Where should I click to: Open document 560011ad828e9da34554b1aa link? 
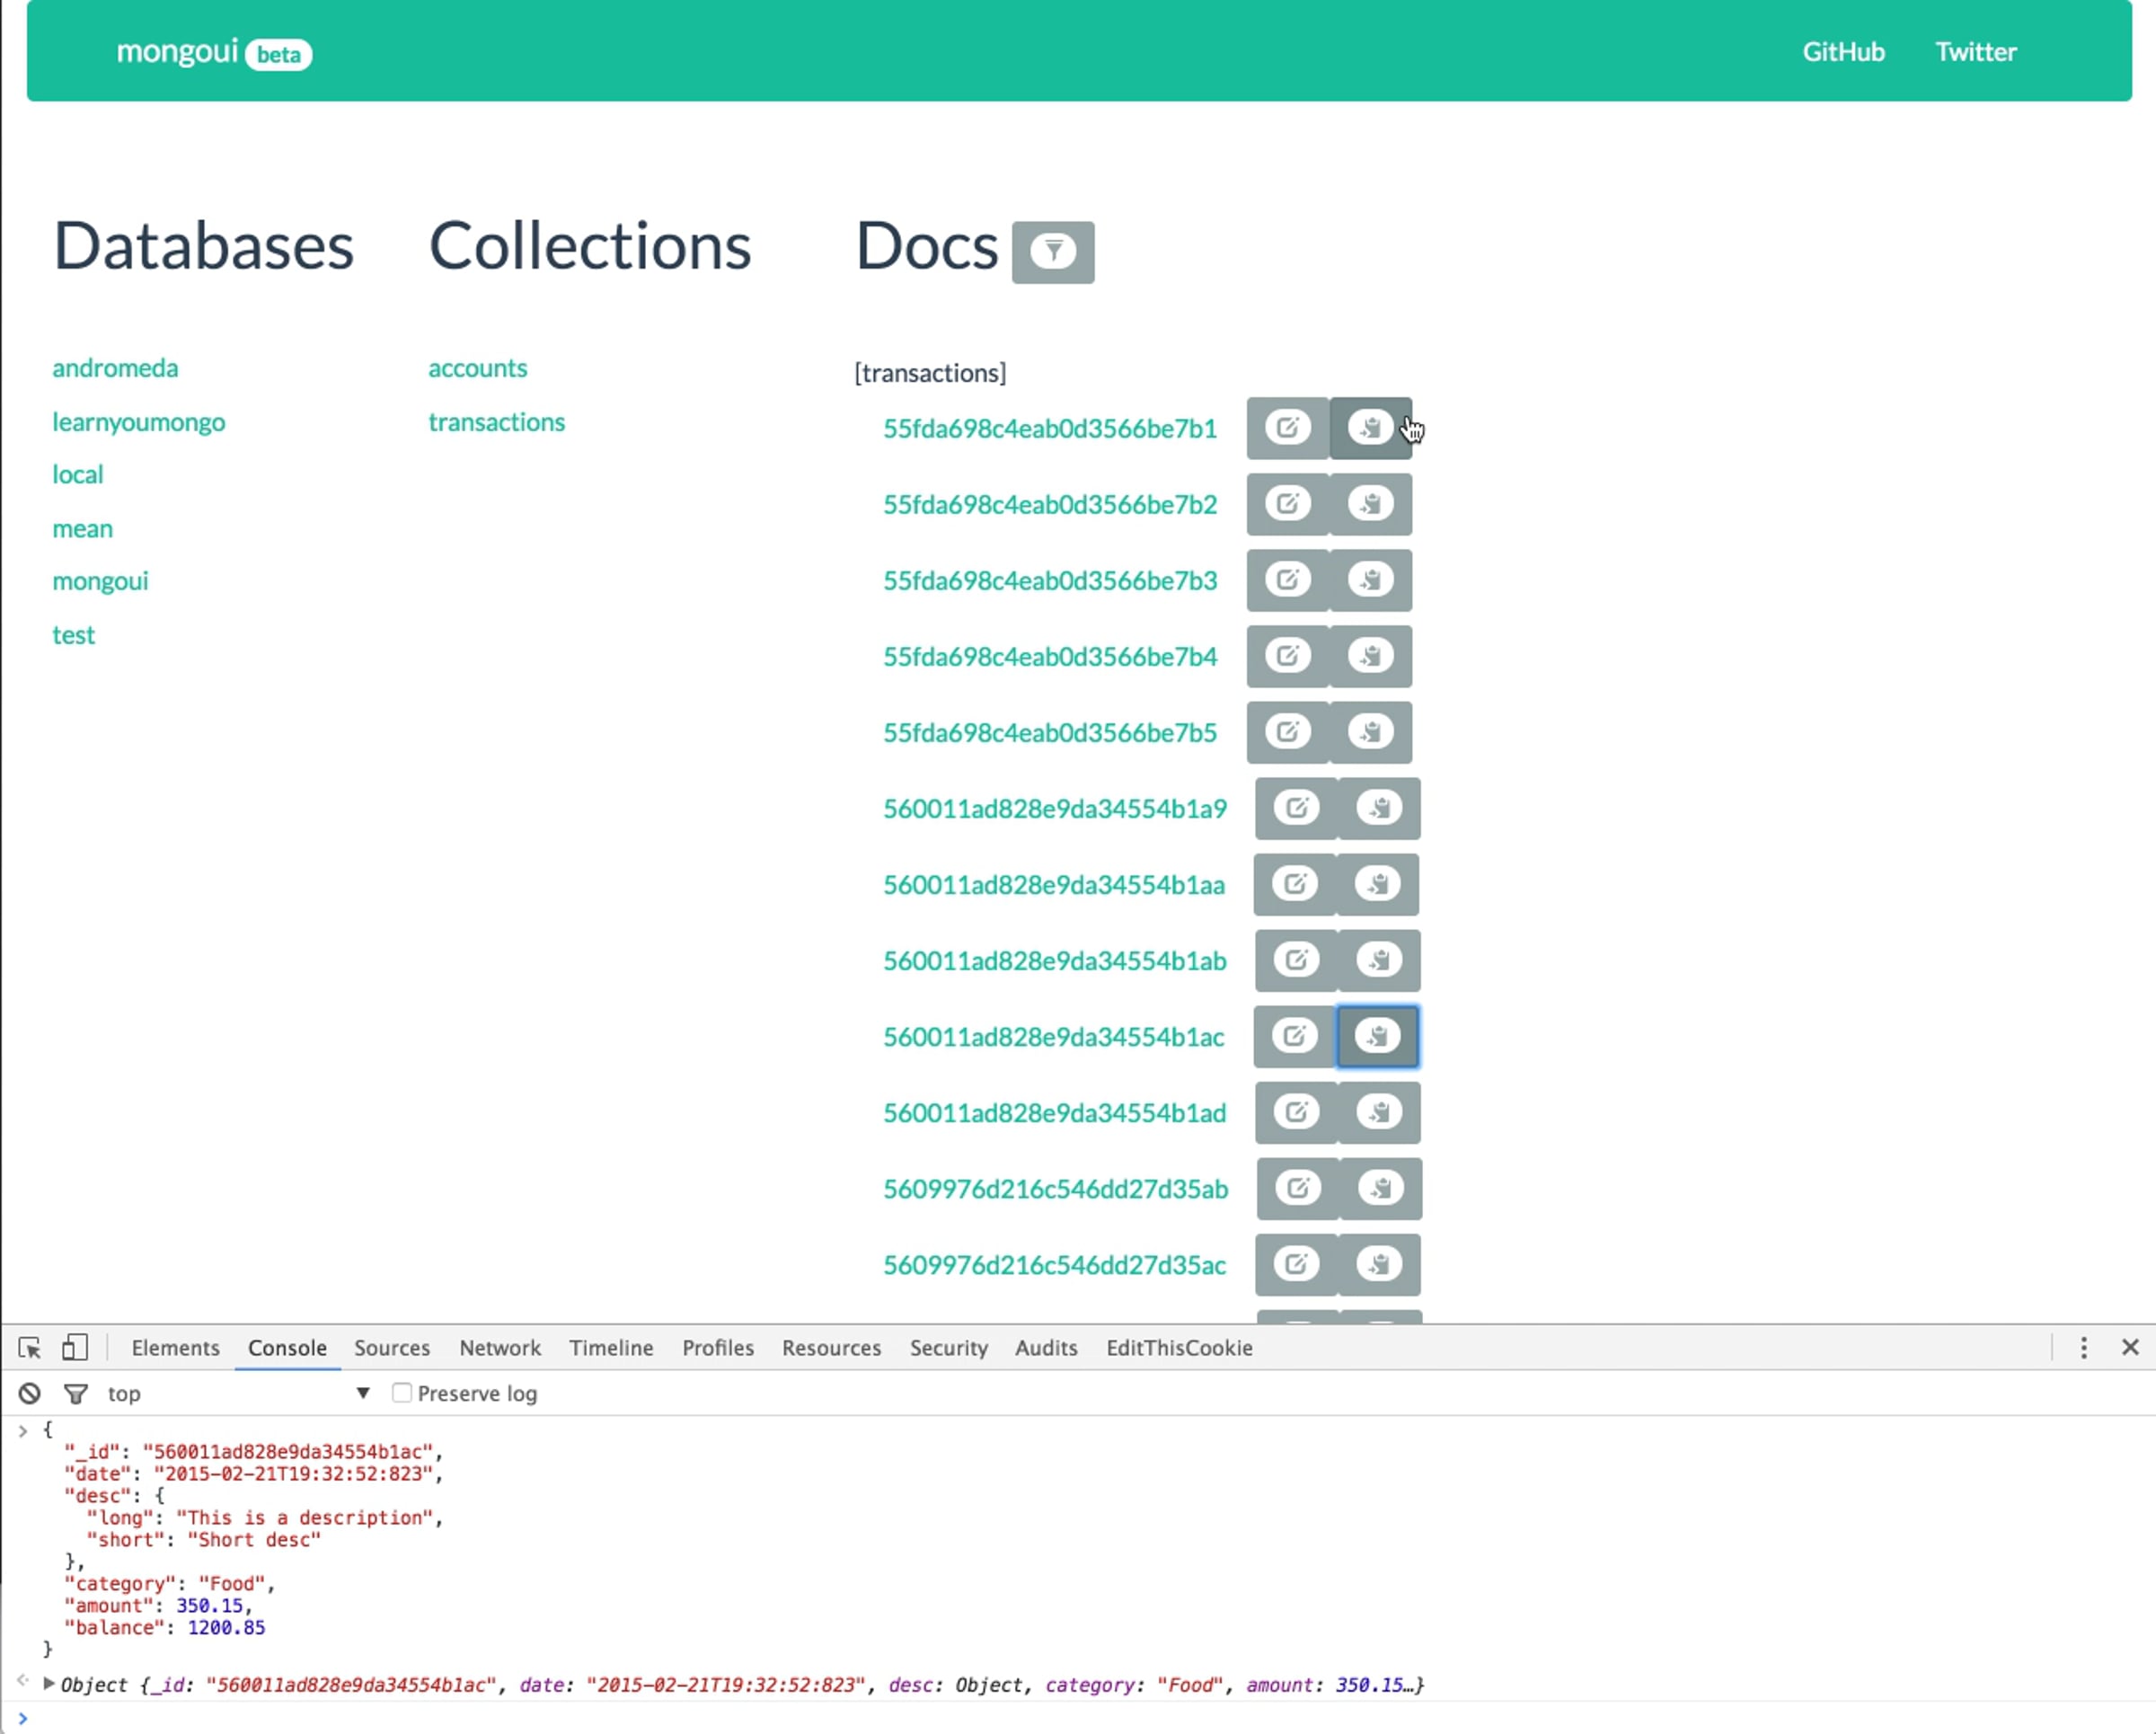coord(1054,885)
